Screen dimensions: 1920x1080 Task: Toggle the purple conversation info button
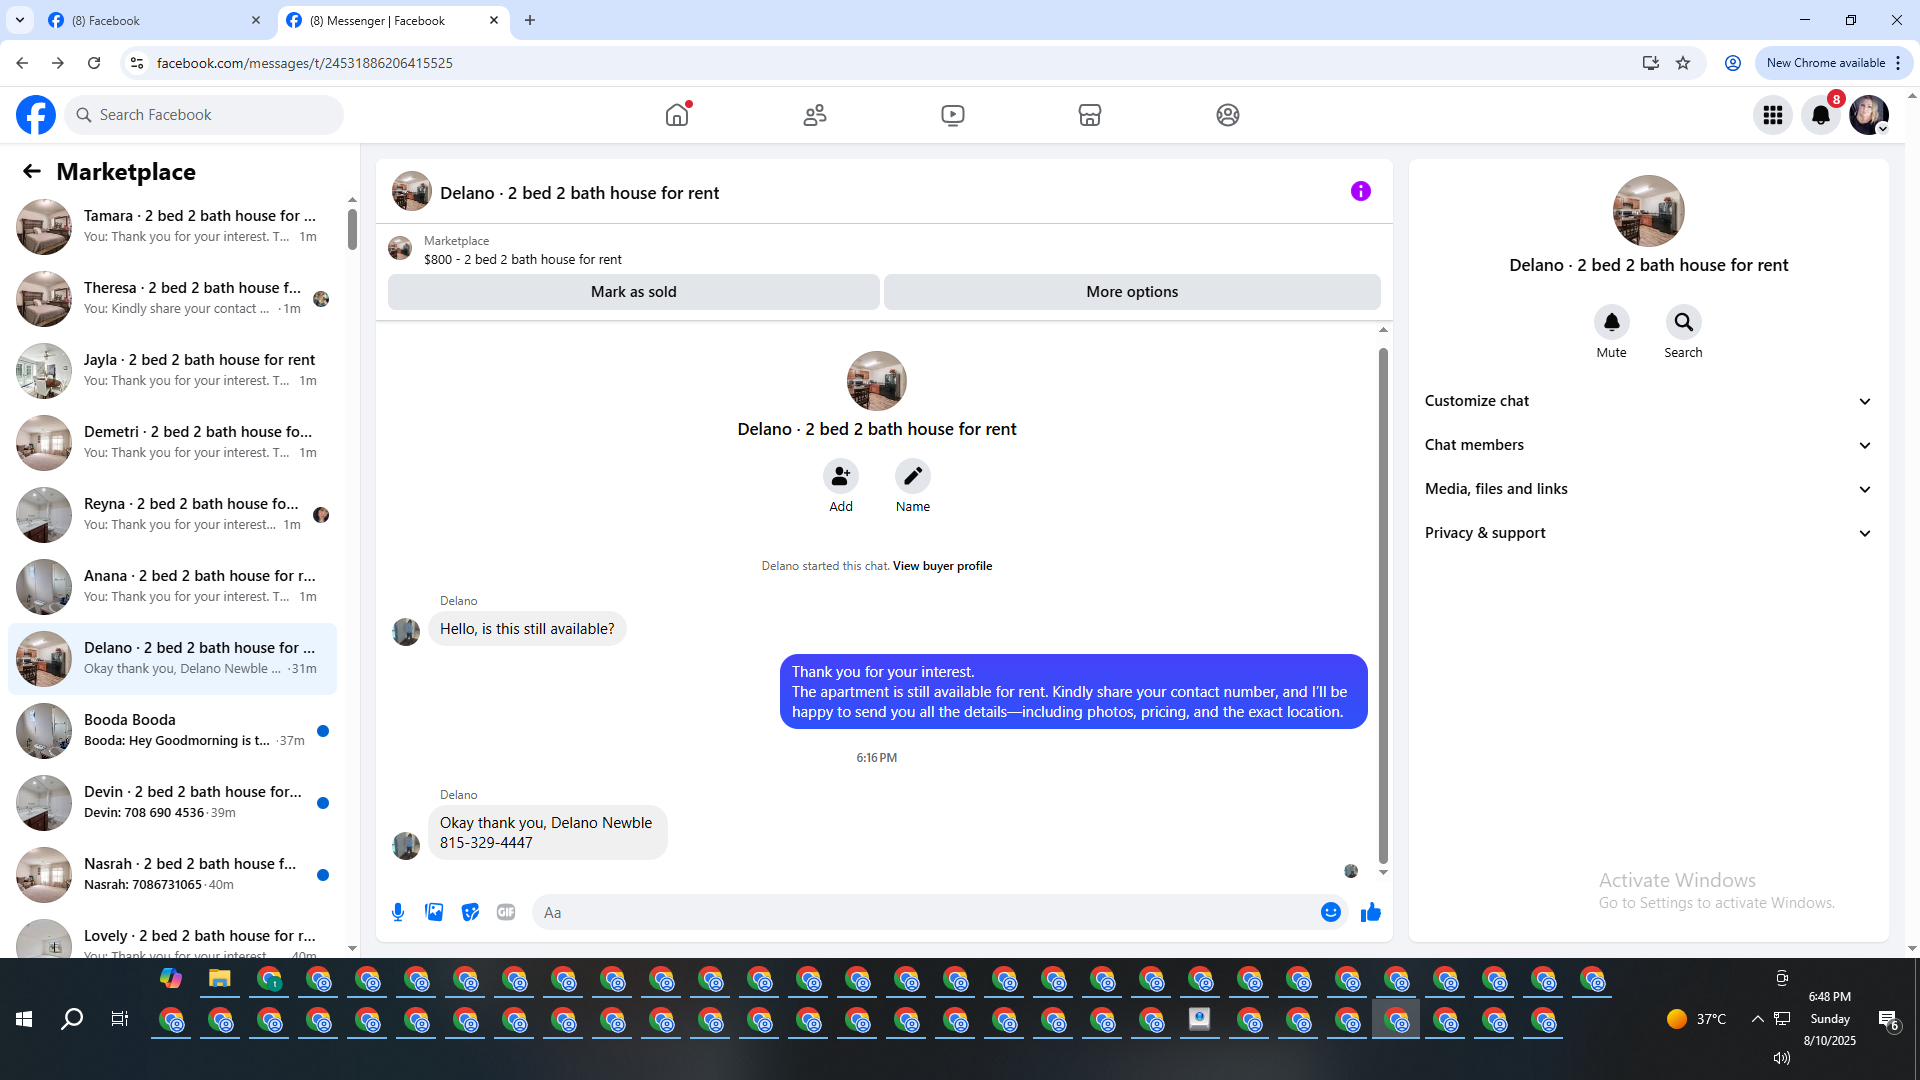1360,191
